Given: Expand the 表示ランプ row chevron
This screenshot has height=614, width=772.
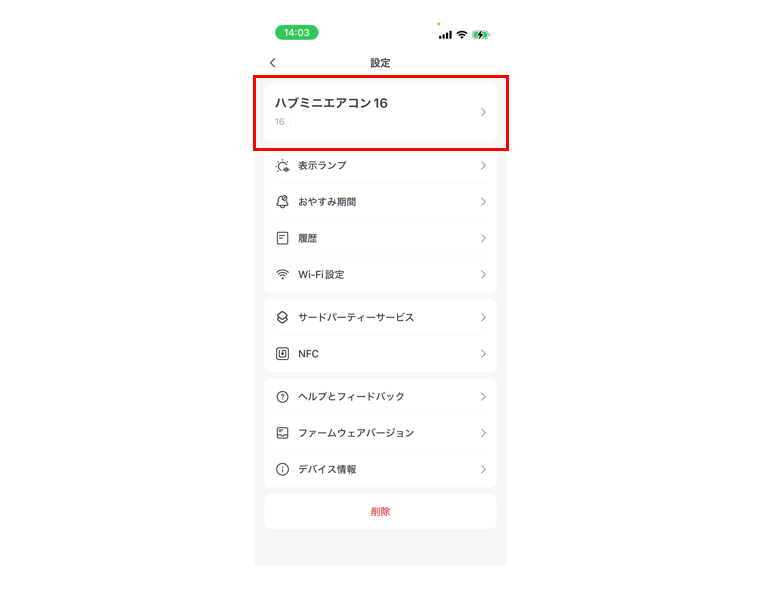Looking at the screenshot, I should 483,165.
